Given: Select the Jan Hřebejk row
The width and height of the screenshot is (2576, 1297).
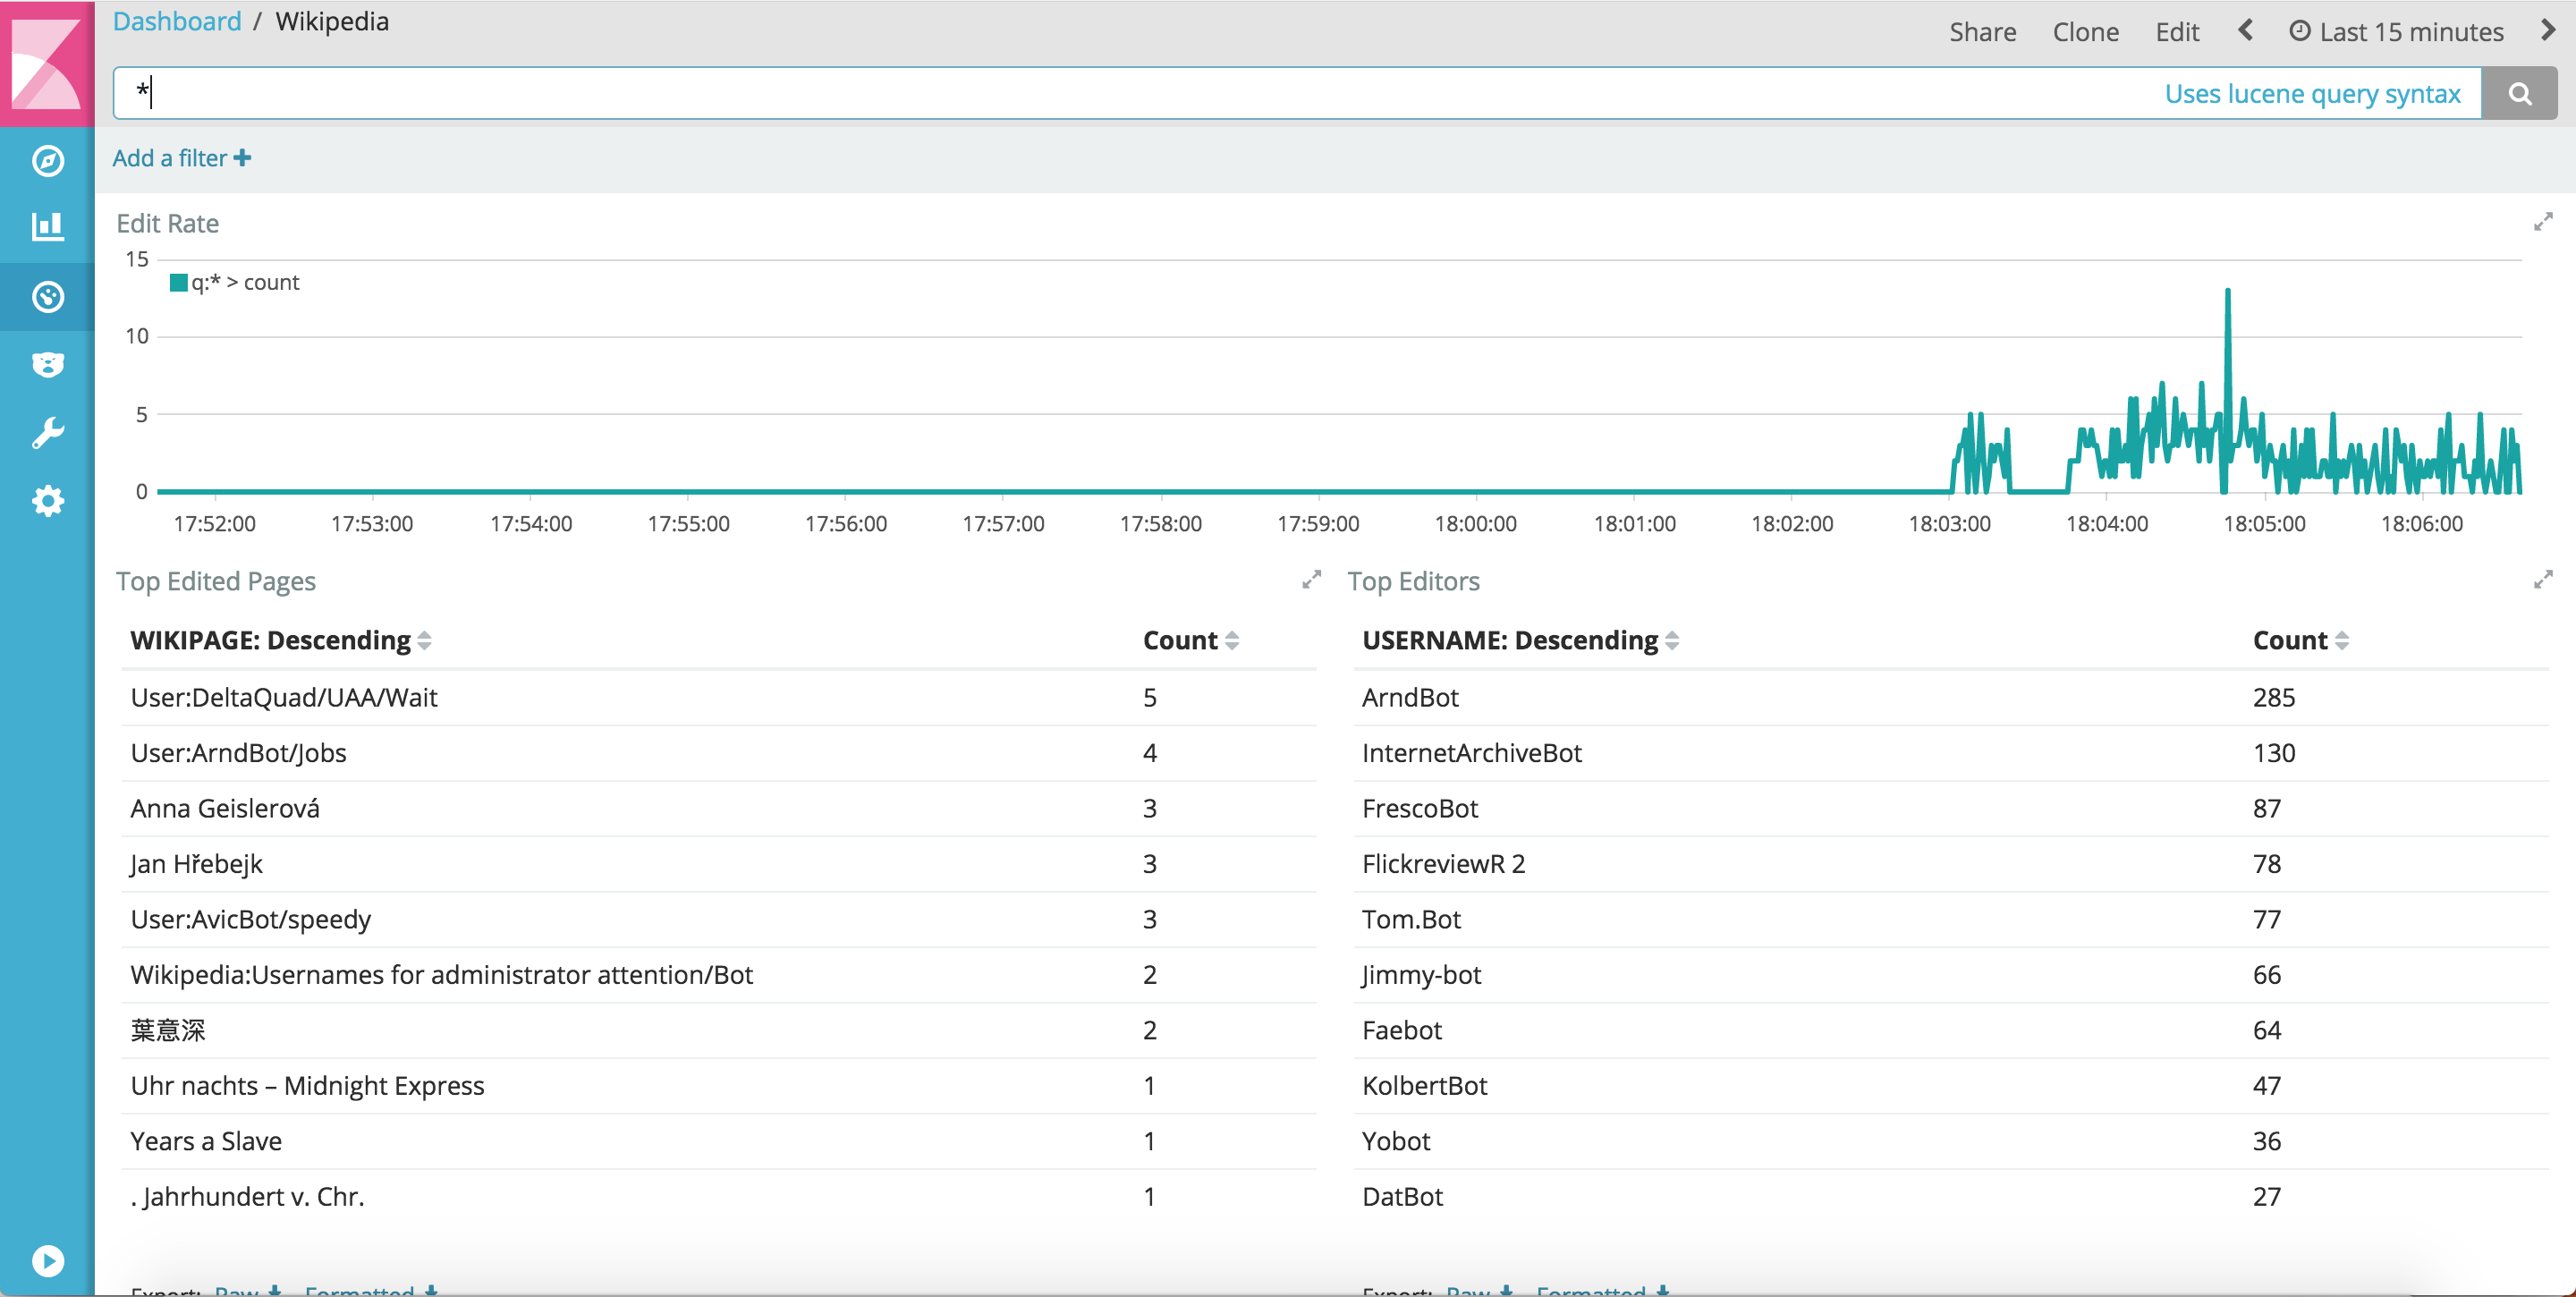Looking at the screenshot, I should click(x=719, y=864).
